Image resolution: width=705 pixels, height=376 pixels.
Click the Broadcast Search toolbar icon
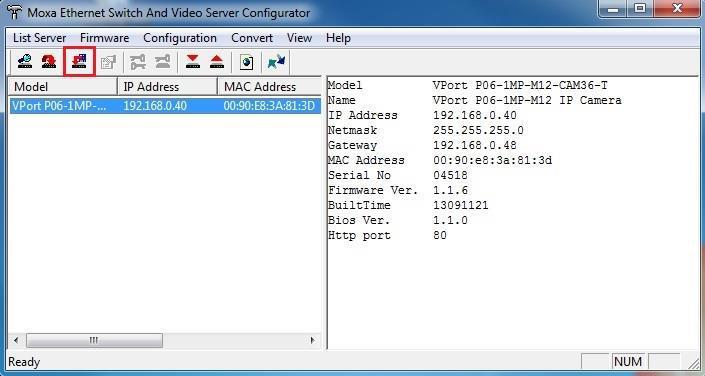(x=25, y=62)
